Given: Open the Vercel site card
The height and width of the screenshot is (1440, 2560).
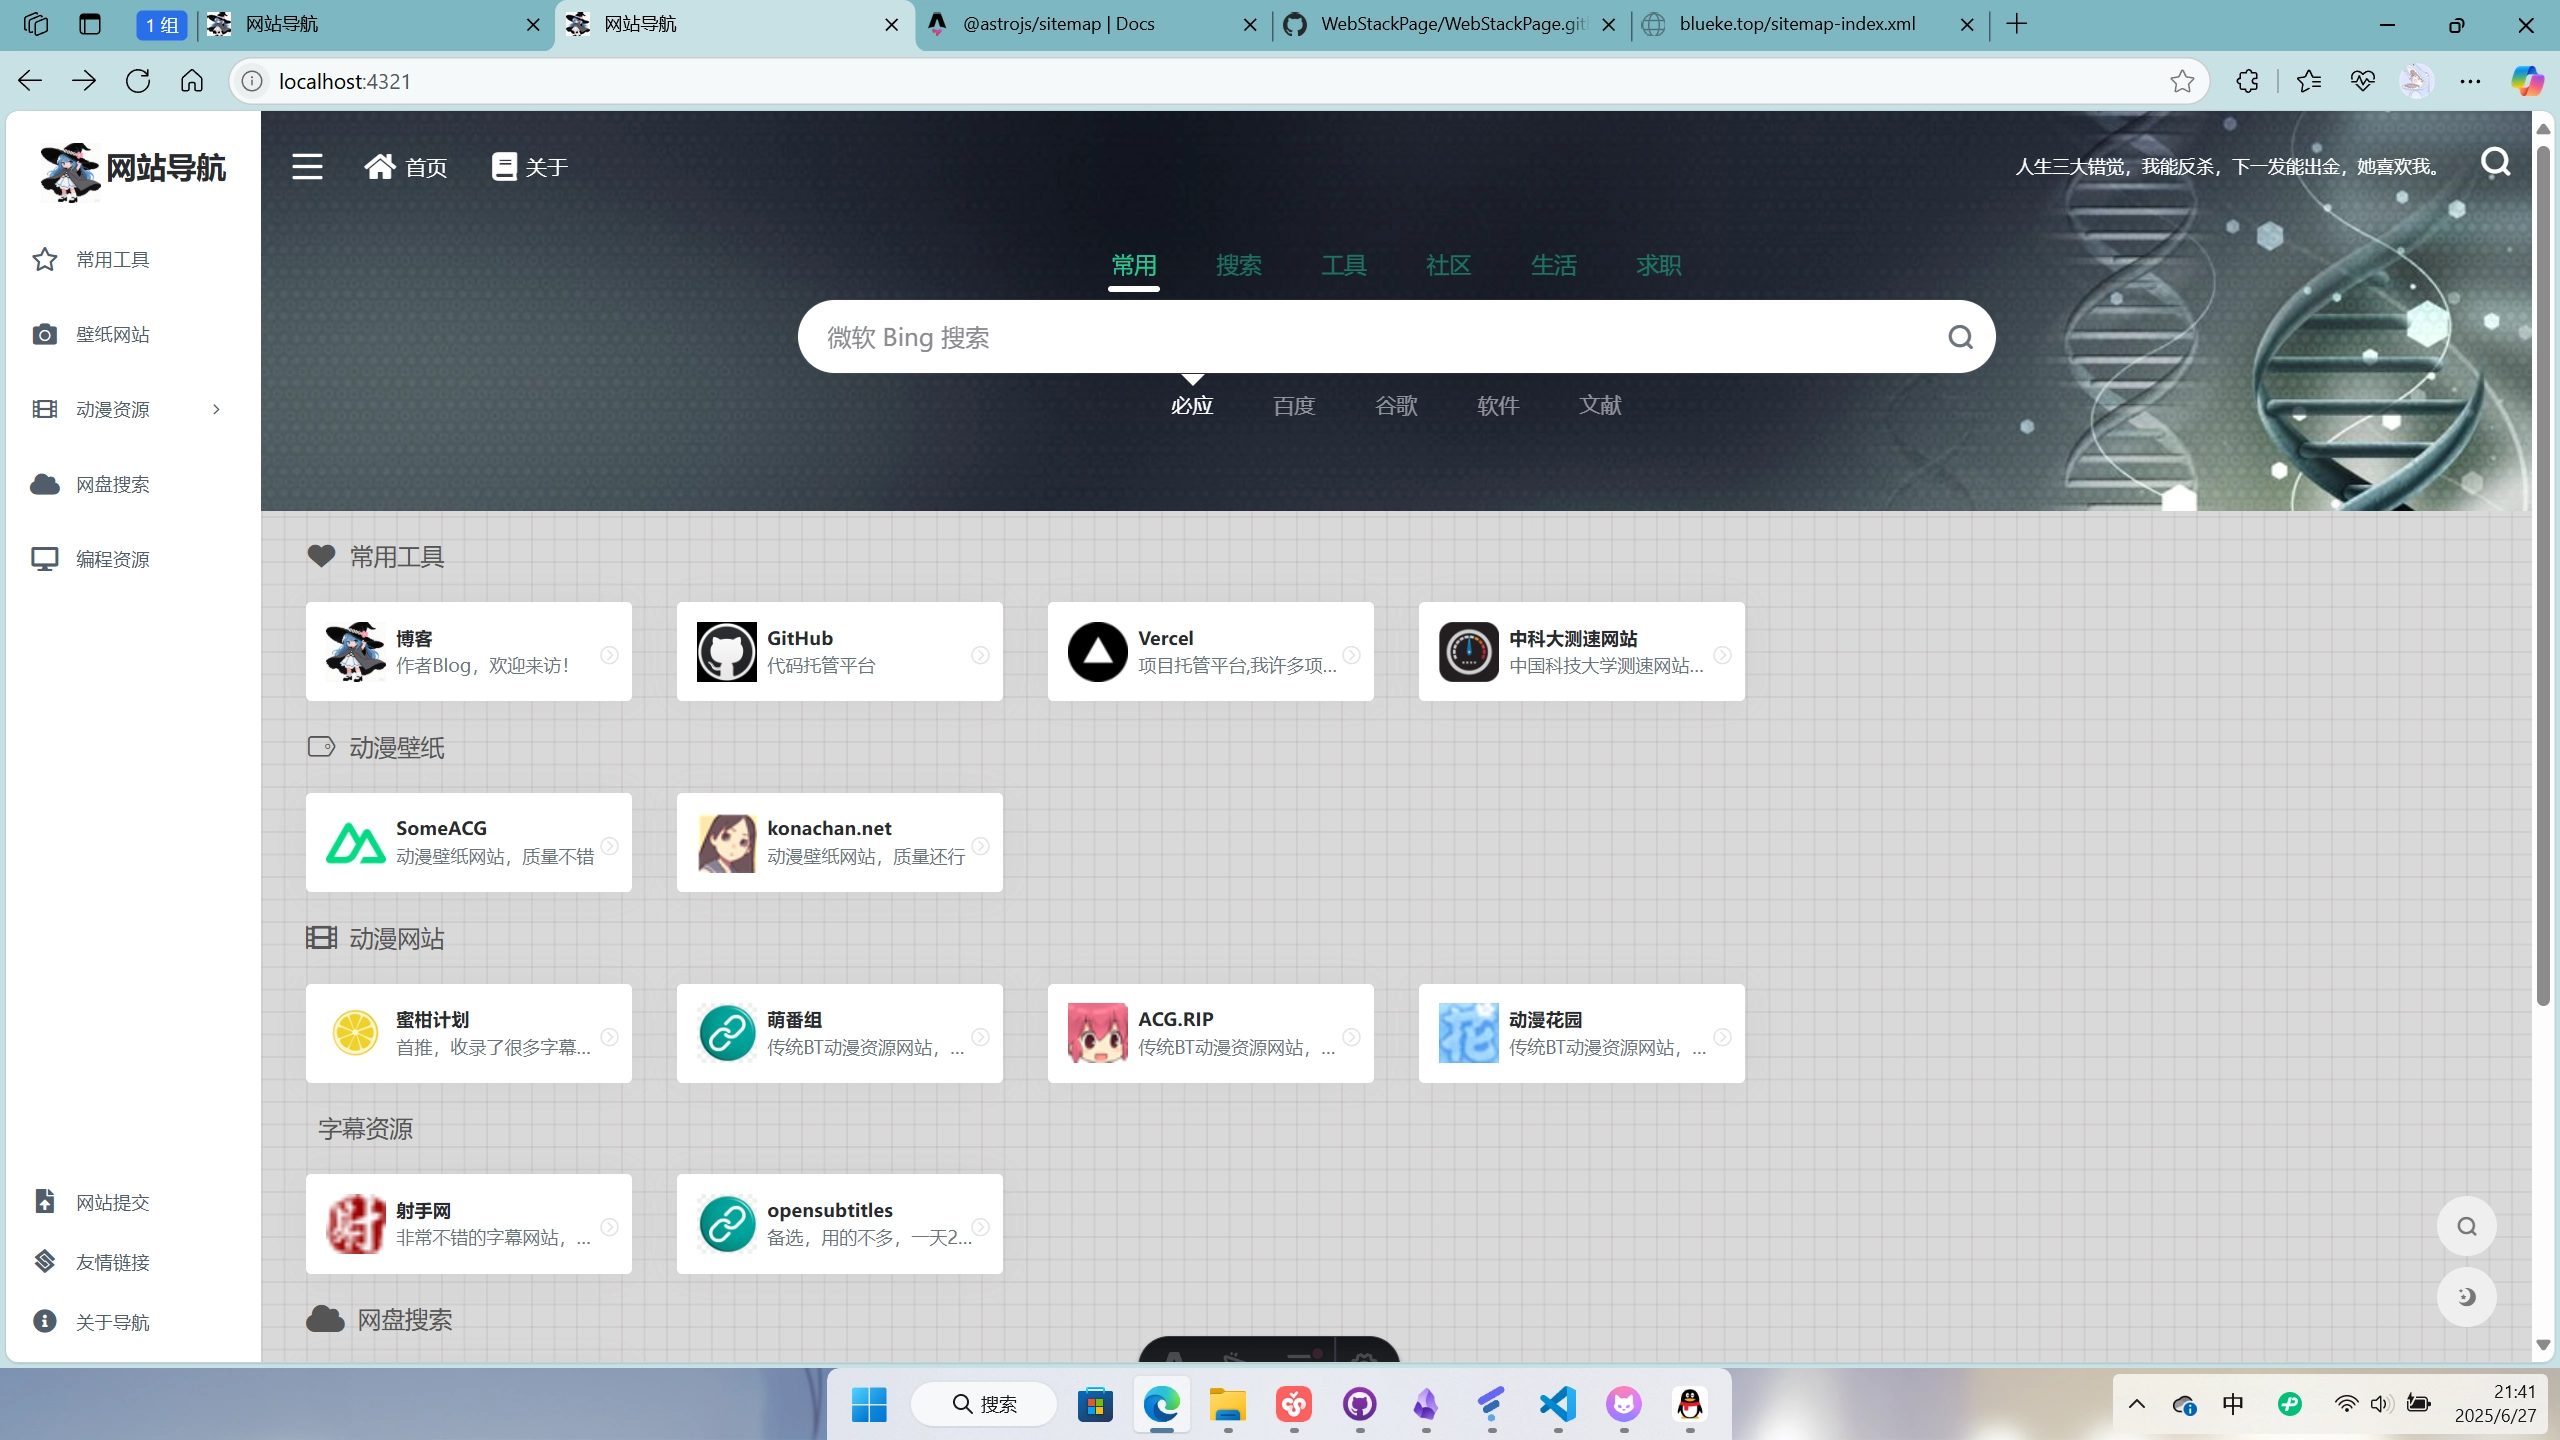Looking at the screenshot, I should [x=1210, y=651].
